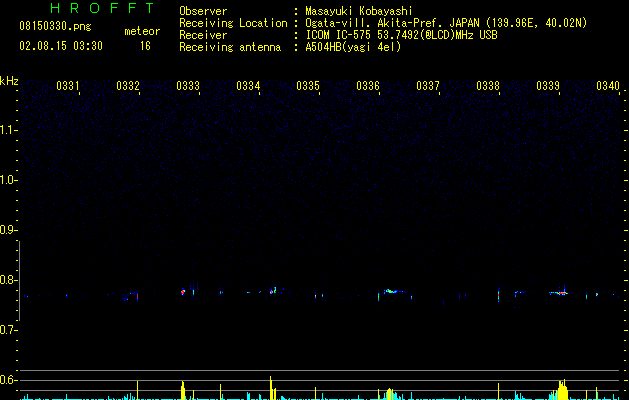Click the 1.1 kHz axis label
The image size is (629, 400).
coord(8,130)
